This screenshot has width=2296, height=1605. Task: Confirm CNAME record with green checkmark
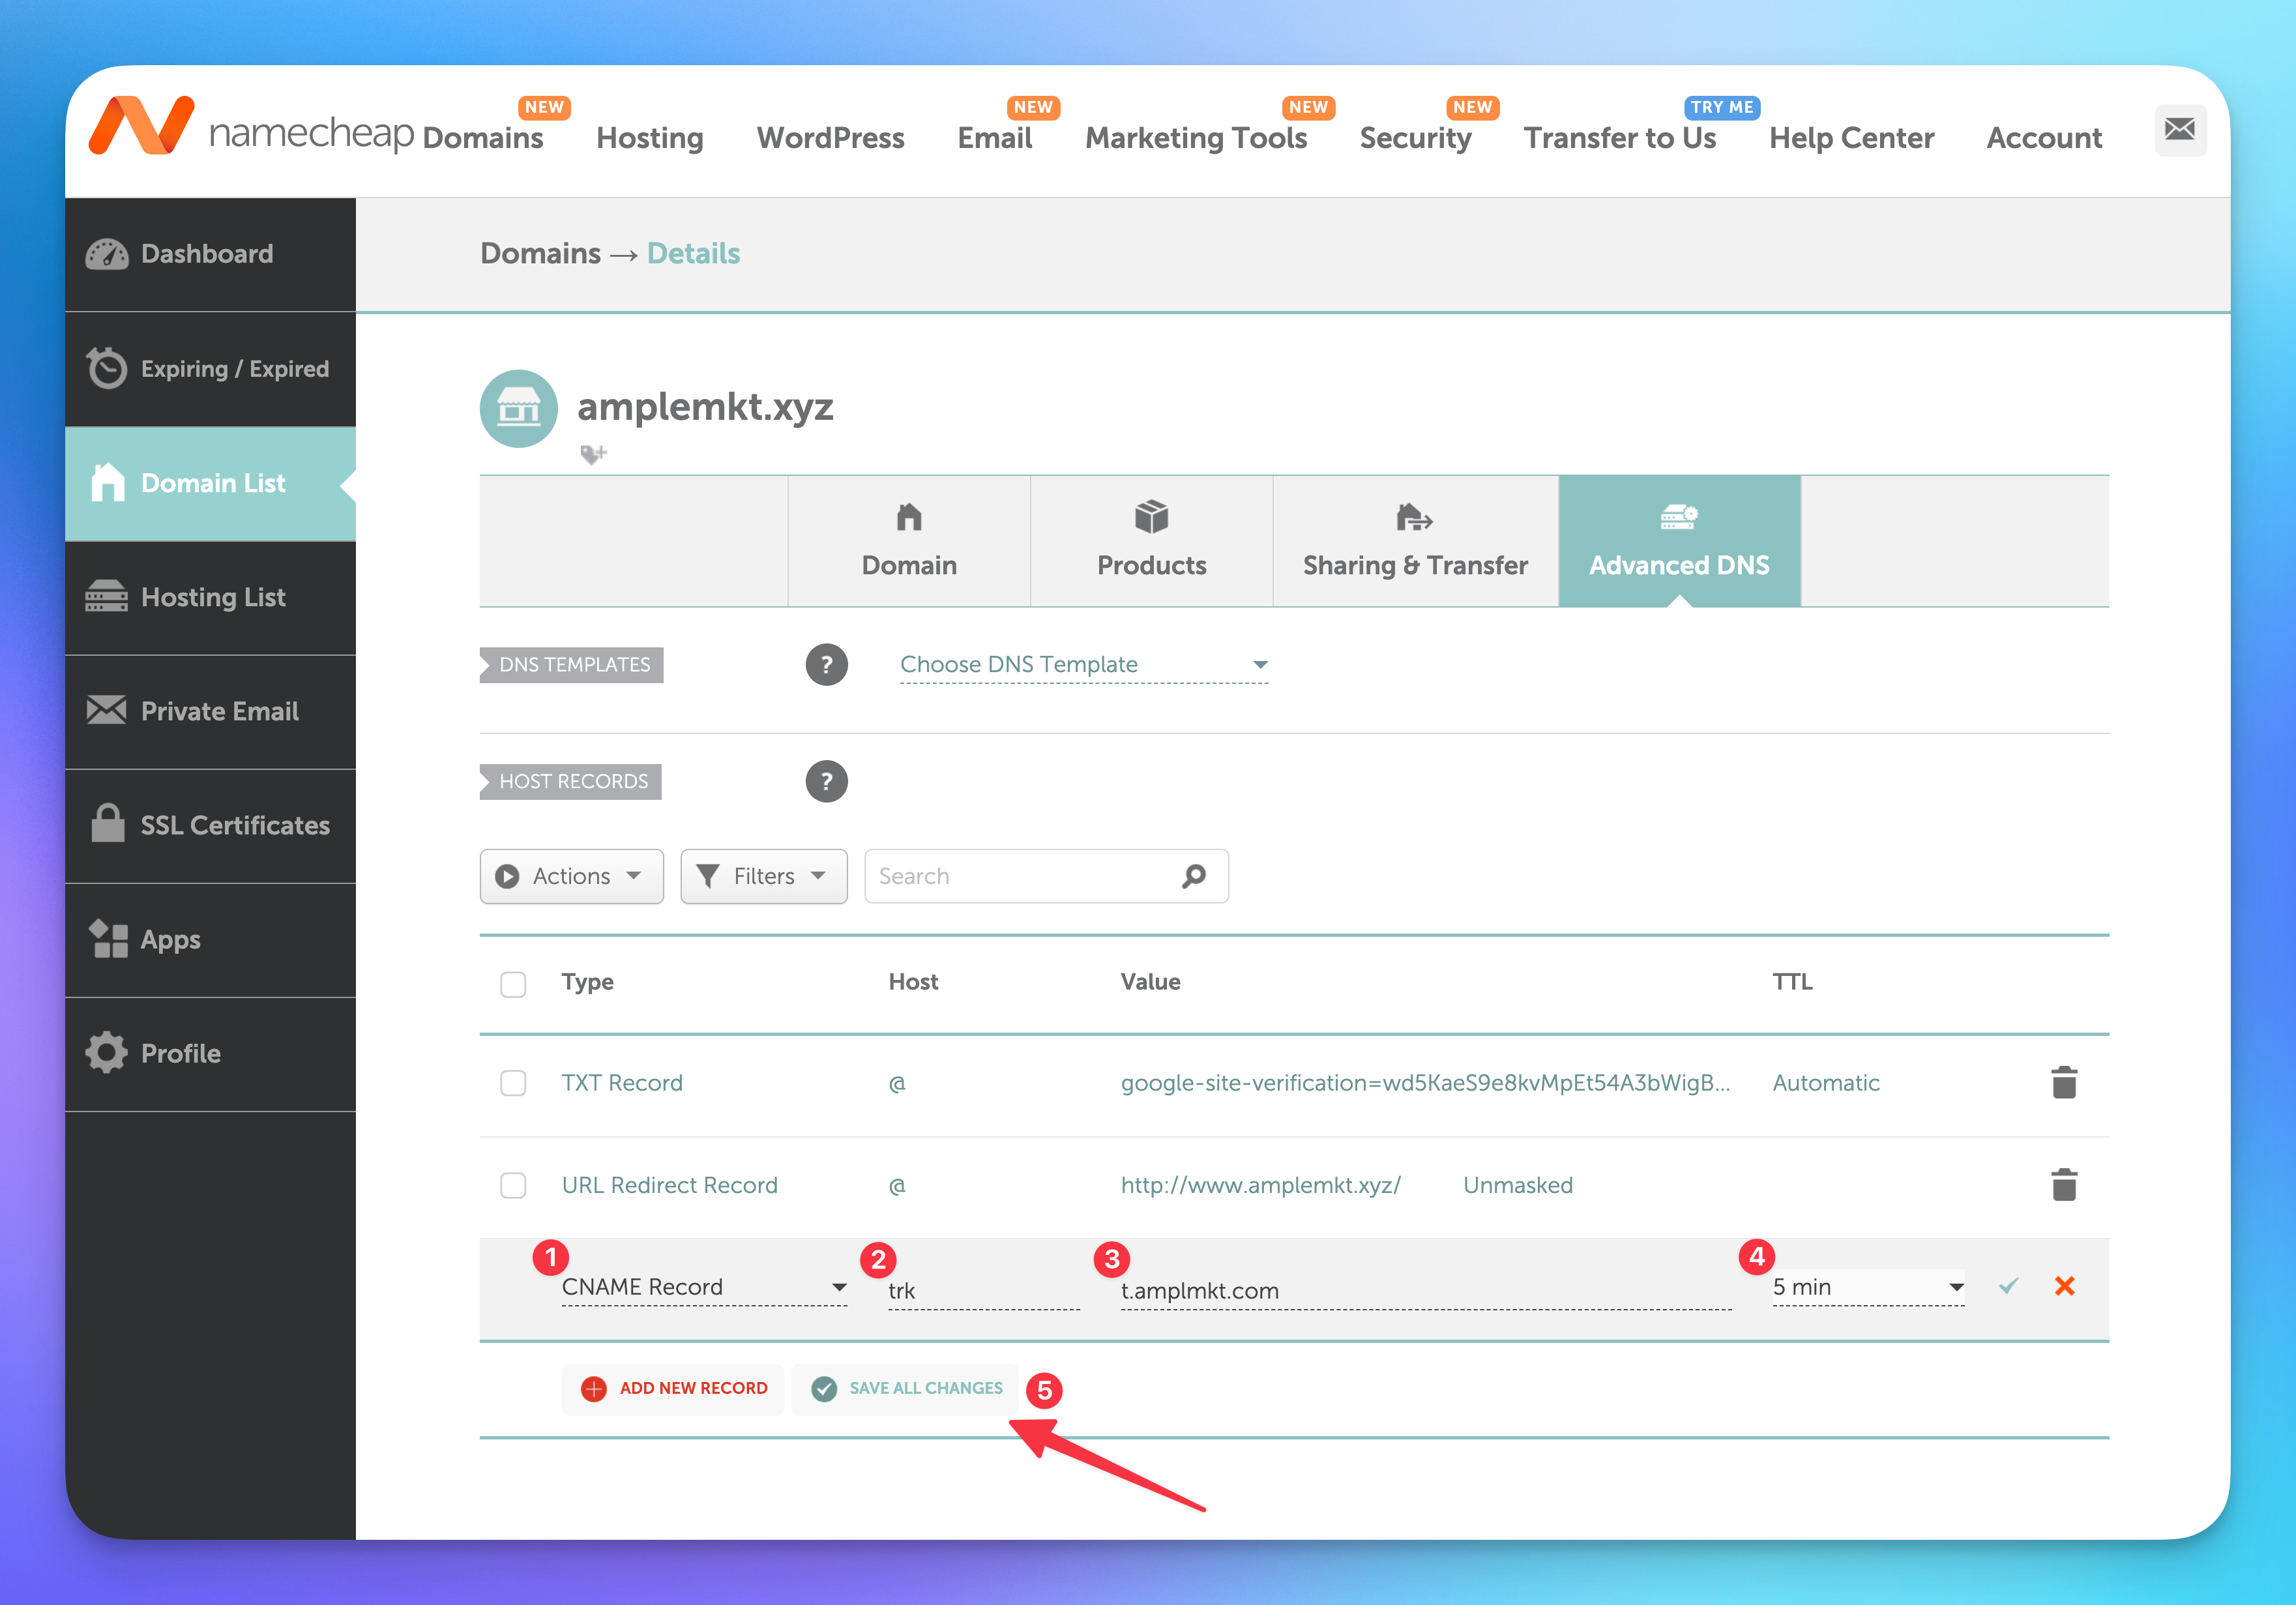click(2008, 1286)
